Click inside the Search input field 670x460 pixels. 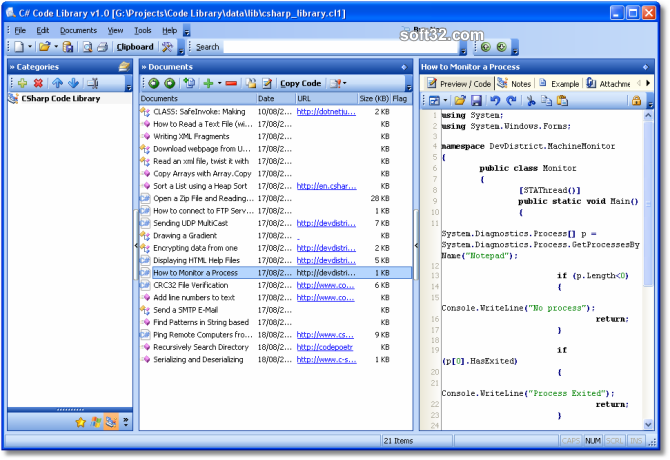click(x=341, y=47)
